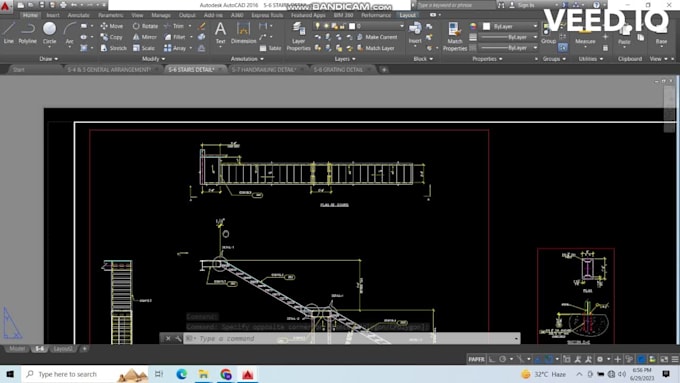Viewport: 680px width, 383px height.
Task: Select the Line tool
Action: (x=9, y=33)
